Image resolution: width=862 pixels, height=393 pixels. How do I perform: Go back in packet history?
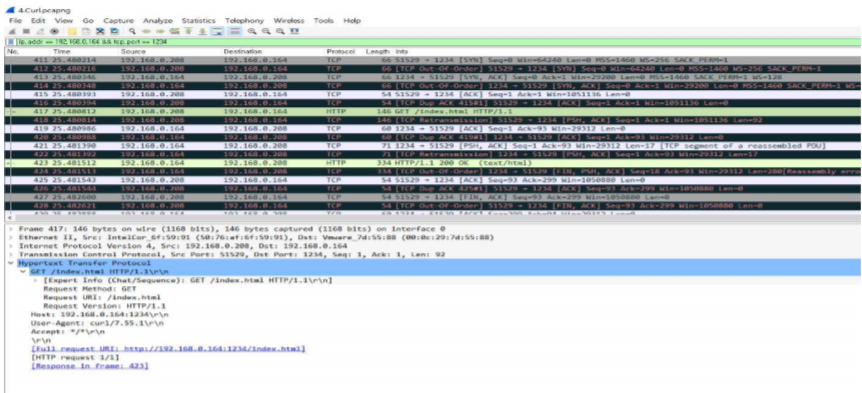pyautogui.click(x=146, y=31)
